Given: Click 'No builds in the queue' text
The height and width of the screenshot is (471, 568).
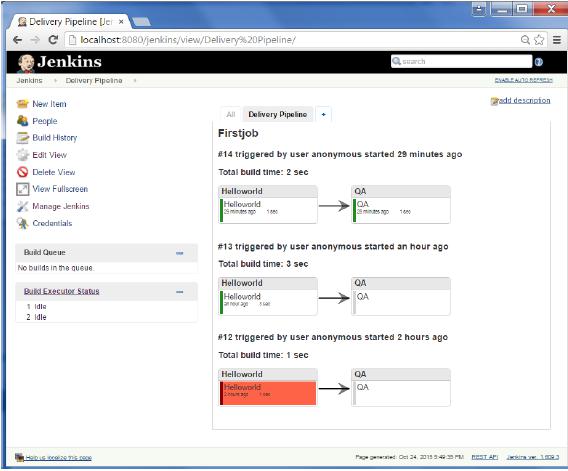Looking at the screenshot, I should point(55,268).
